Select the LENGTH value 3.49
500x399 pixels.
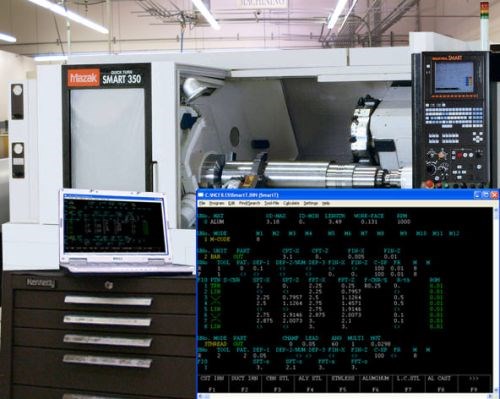[x=335, y=222]
